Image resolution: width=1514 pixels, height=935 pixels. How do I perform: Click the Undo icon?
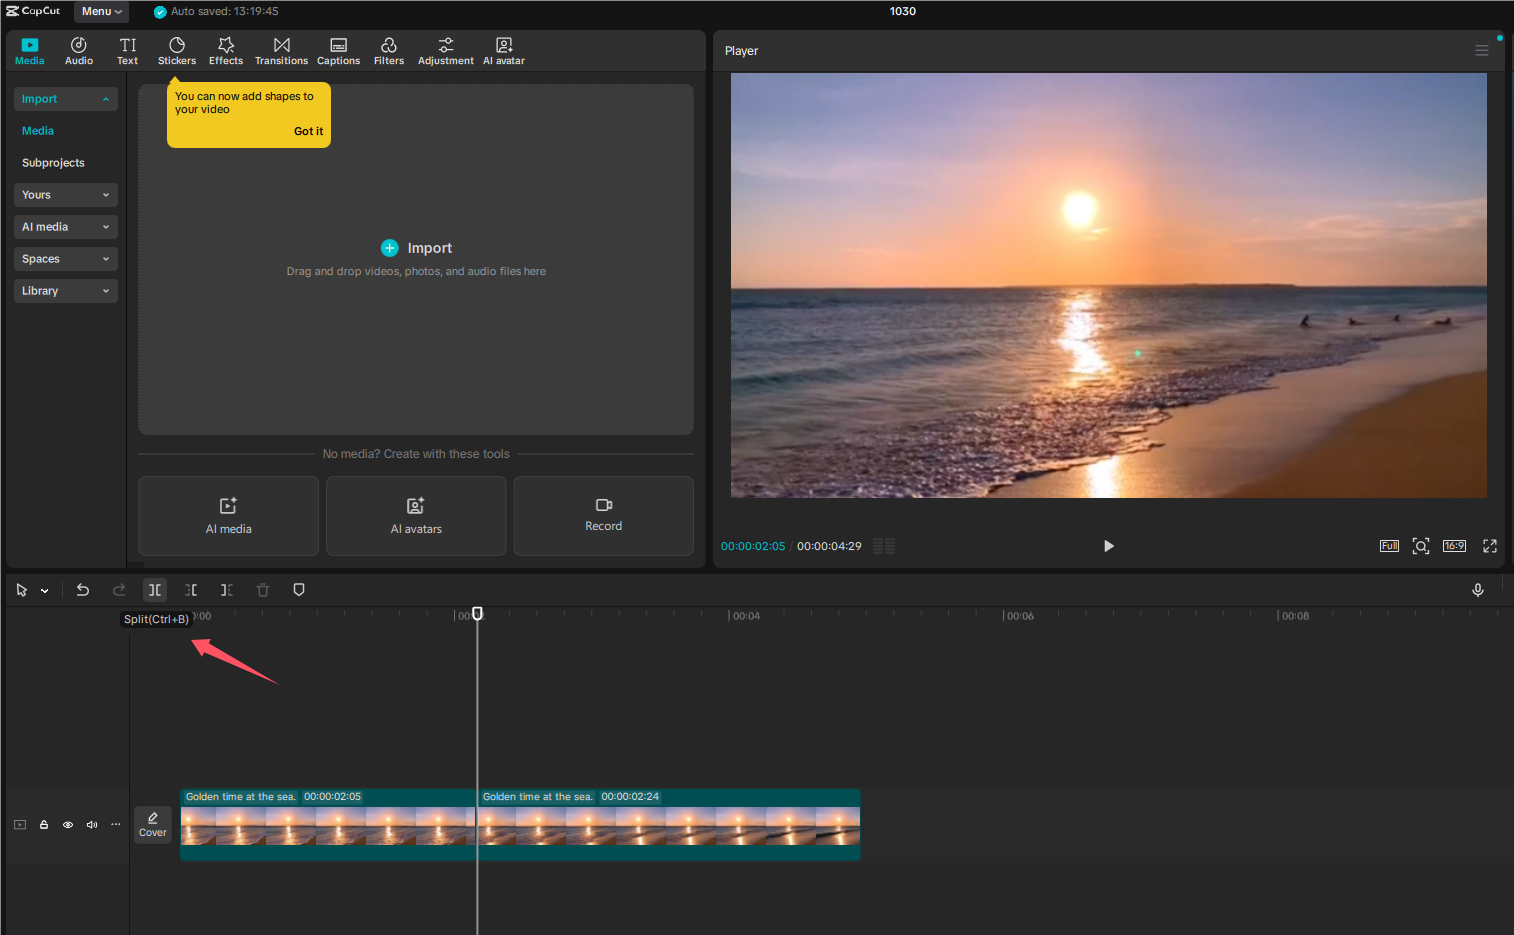(83, 590)
